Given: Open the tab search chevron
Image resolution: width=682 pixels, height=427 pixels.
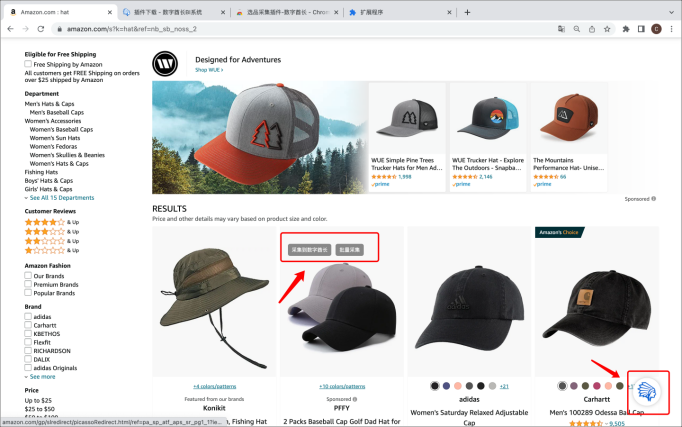Looking at the screenshot, I should coord(672,12).
